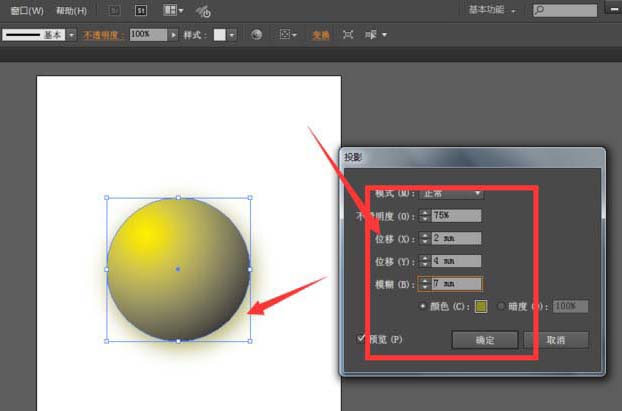The height and width of the screenshot is (411, 622).
Task: Click the left-middle selection handle of sphere
Action: 106,269
